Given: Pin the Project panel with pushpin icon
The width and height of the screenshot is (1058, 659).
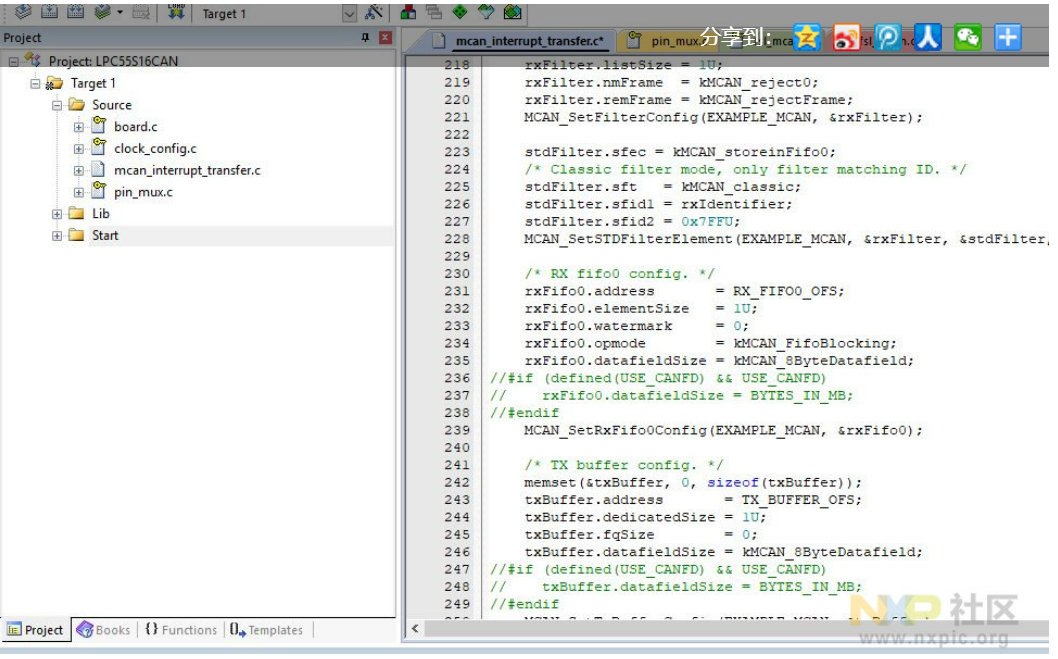Looking at the screenshot, I should [x=365, y=38].
